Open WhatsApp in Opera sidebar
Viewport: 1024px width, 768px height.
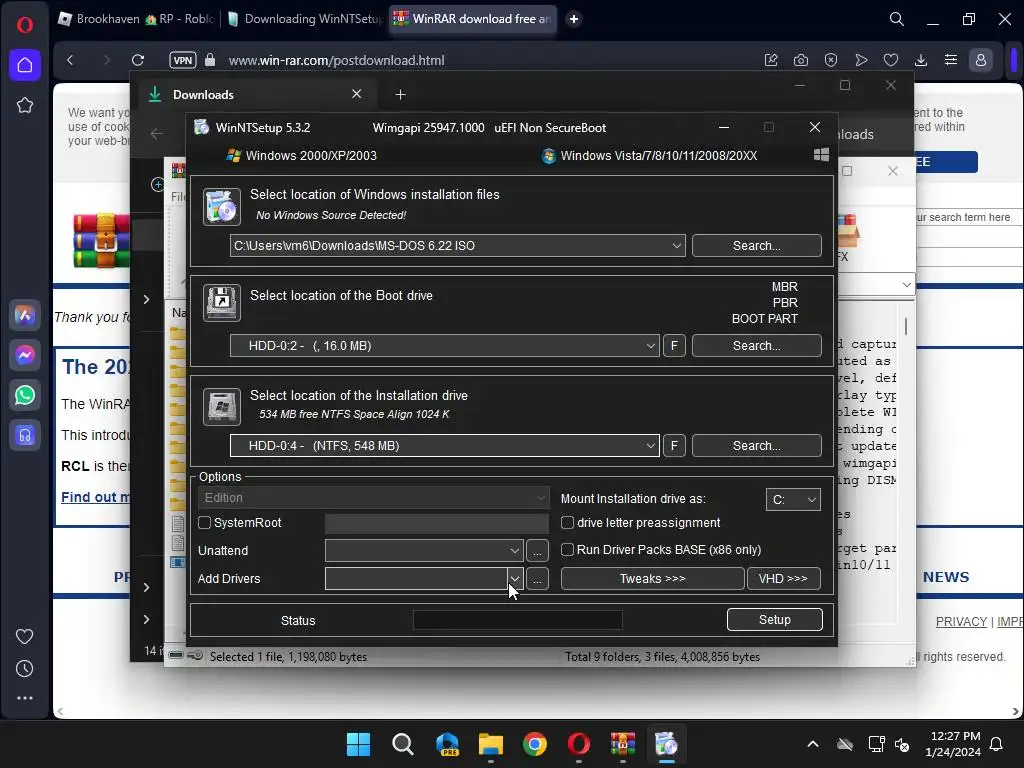click(25, 395)
